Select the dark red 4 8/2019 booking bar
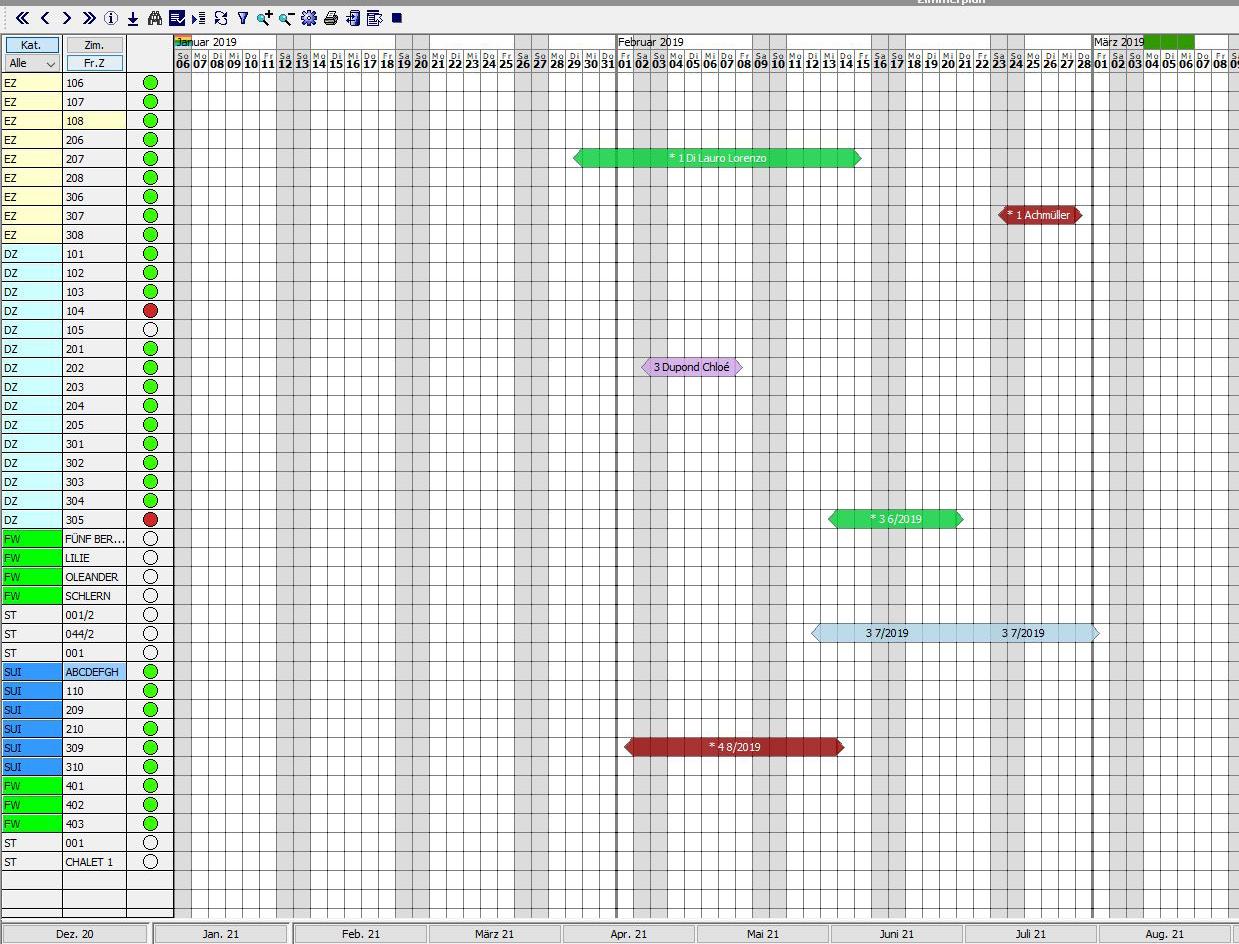This screenshot has height=944, width=1239. [x=734, y=747]
